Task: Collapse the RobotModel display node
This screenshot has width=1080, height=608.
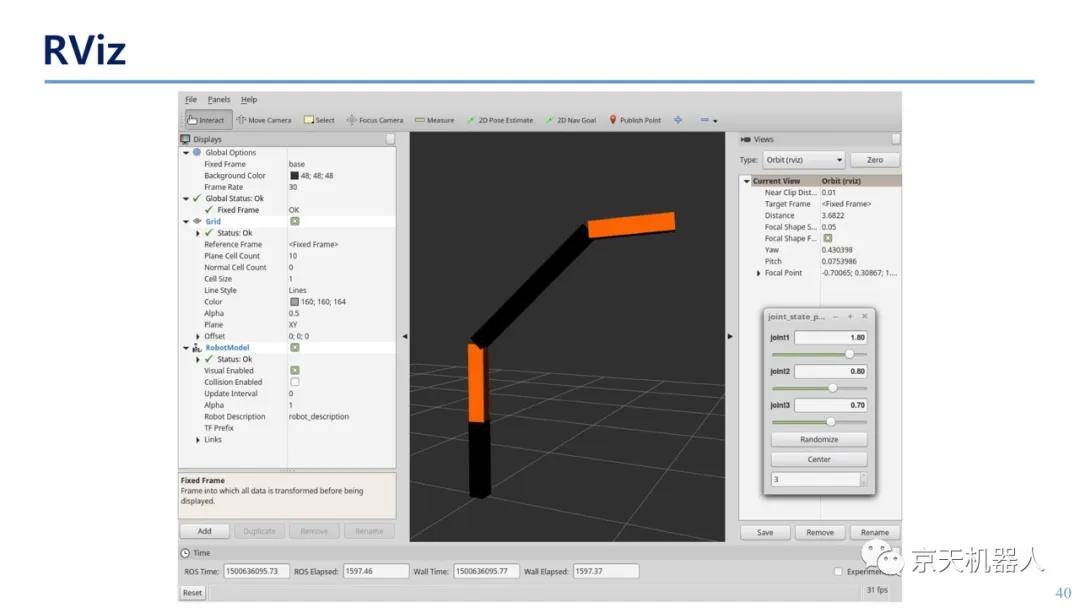Action: click(x=186, y=348)
